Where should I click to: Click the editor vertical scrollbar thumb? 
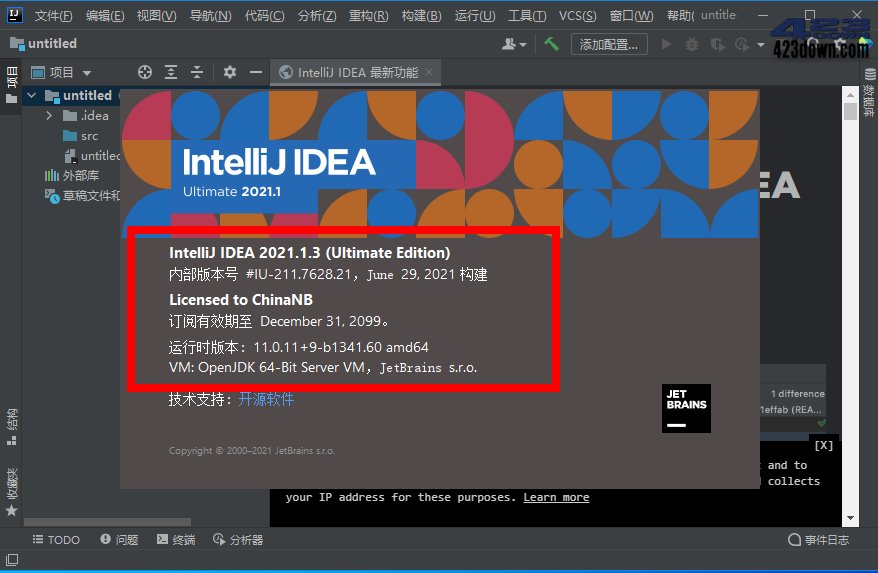(x=850, y=109)
